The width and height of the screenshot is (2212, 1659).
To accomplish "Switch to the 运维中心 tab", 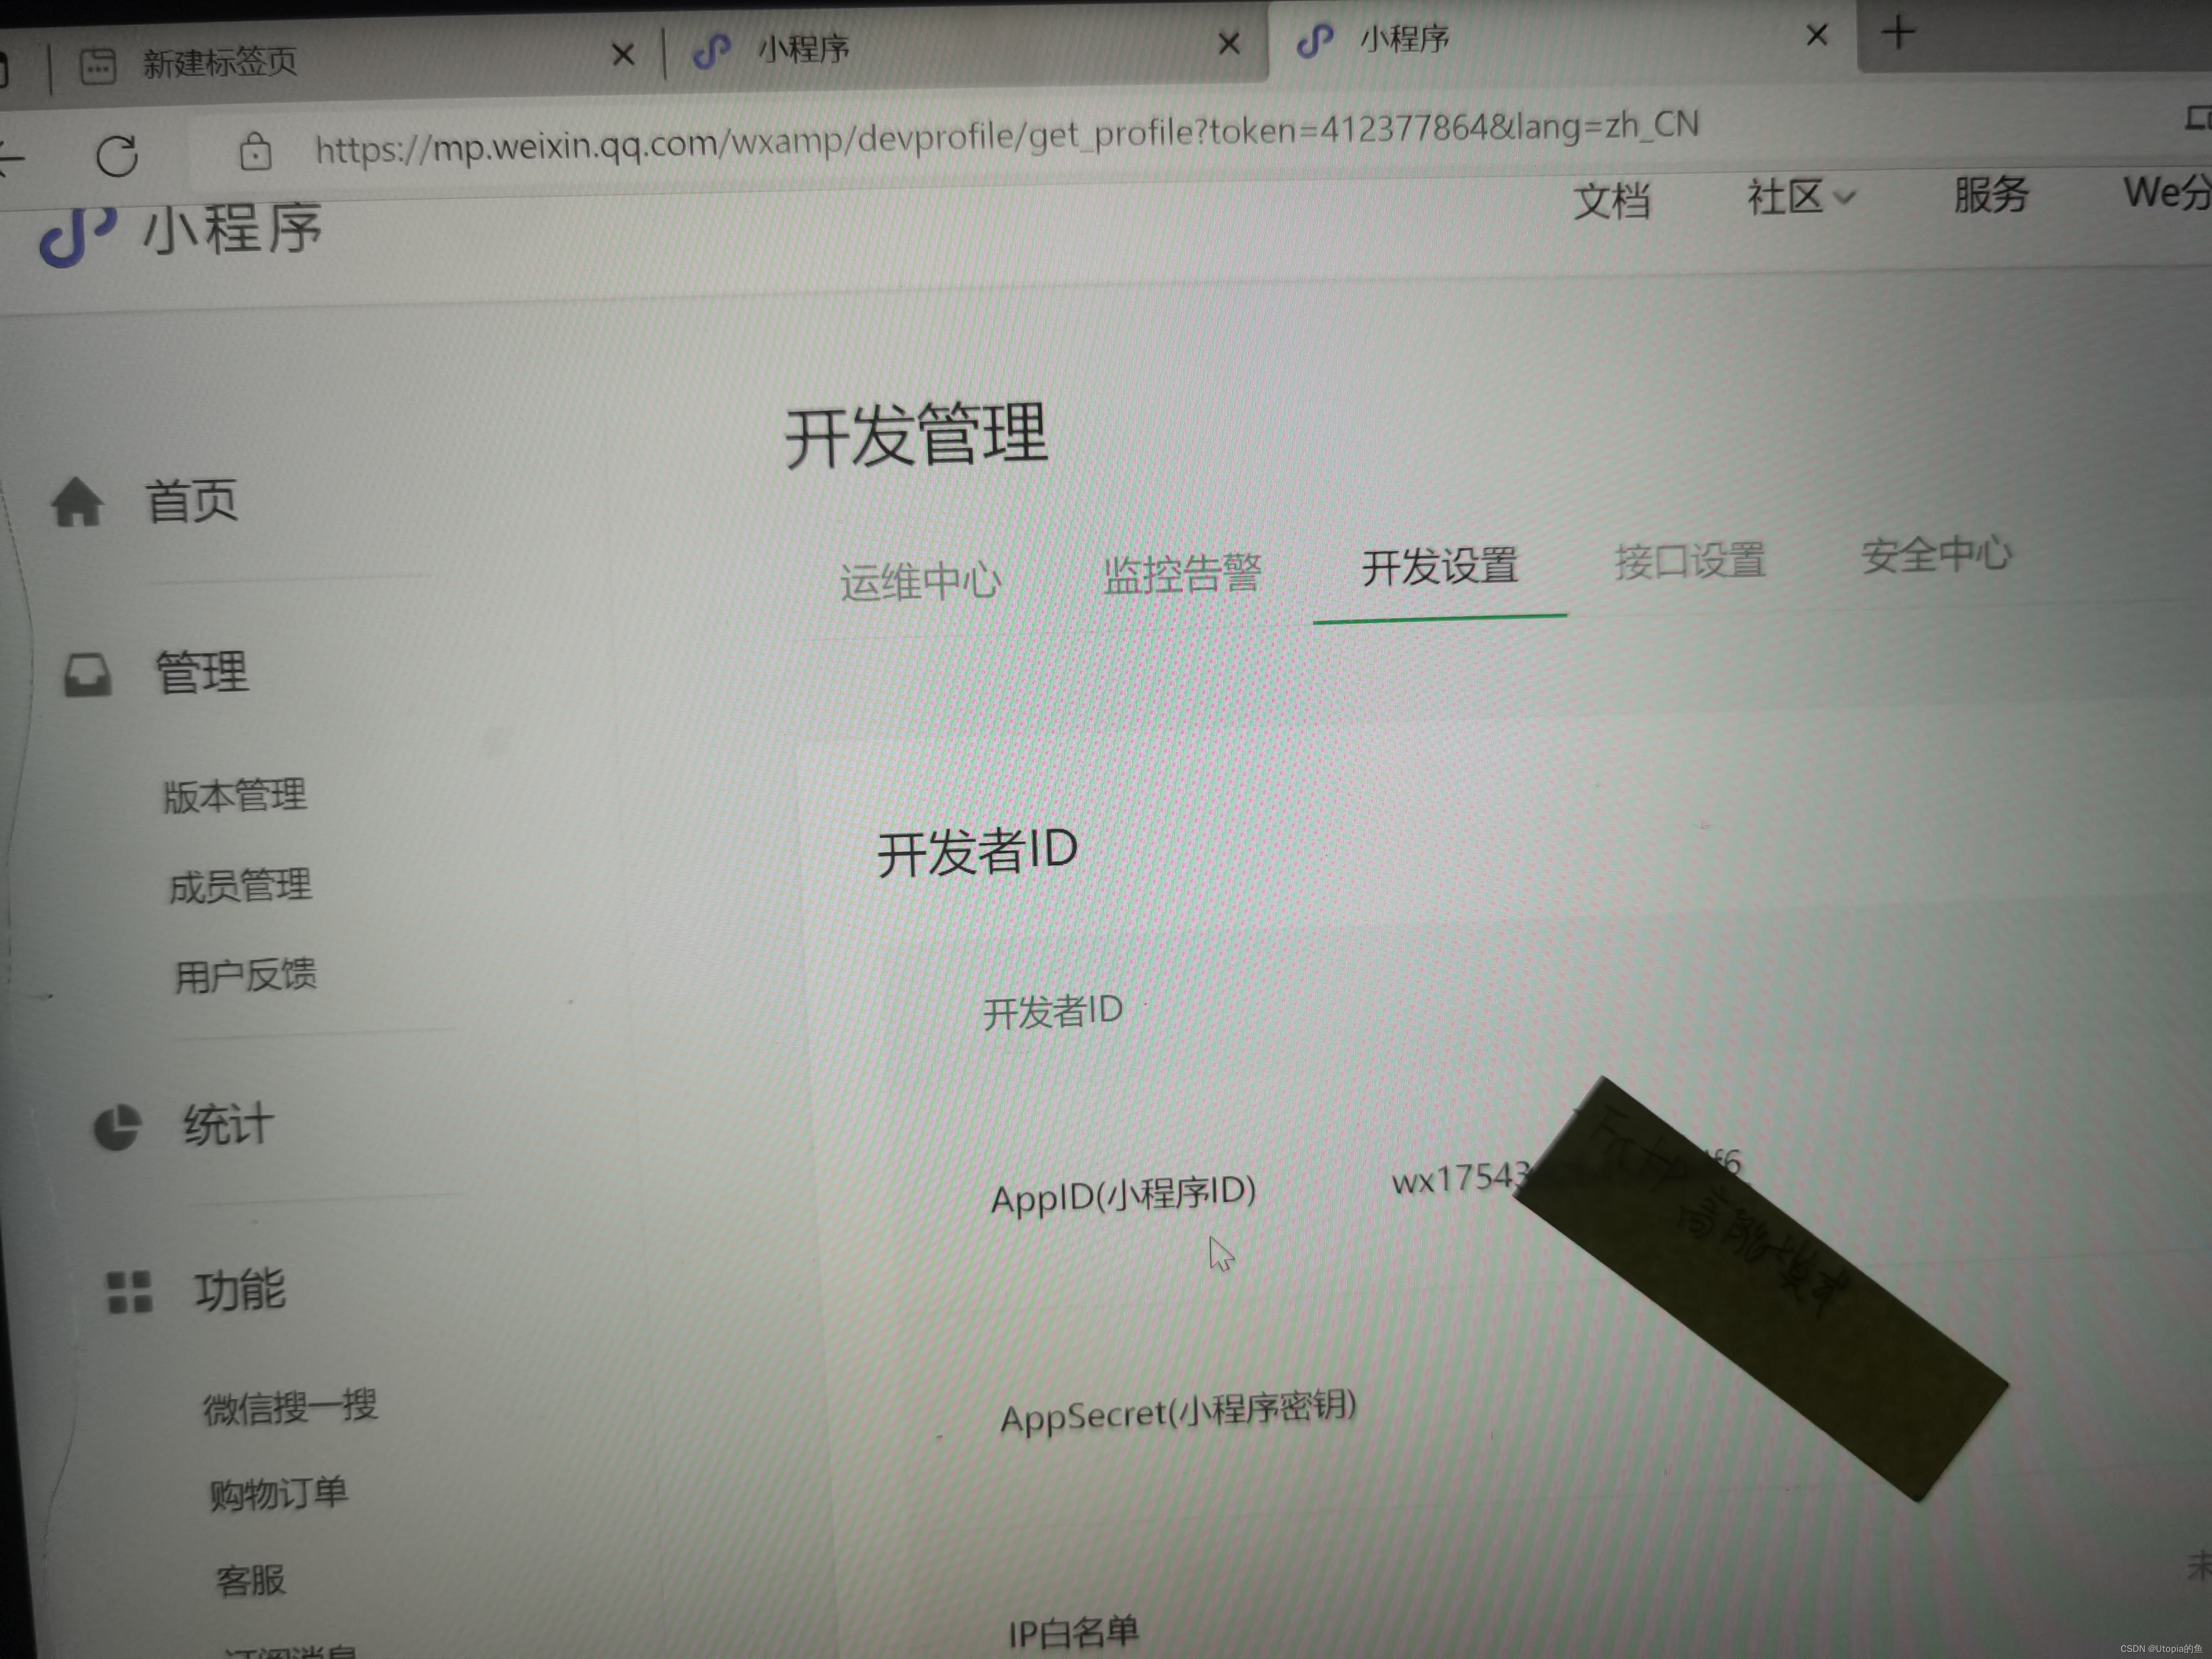I will tap(919, 581).
